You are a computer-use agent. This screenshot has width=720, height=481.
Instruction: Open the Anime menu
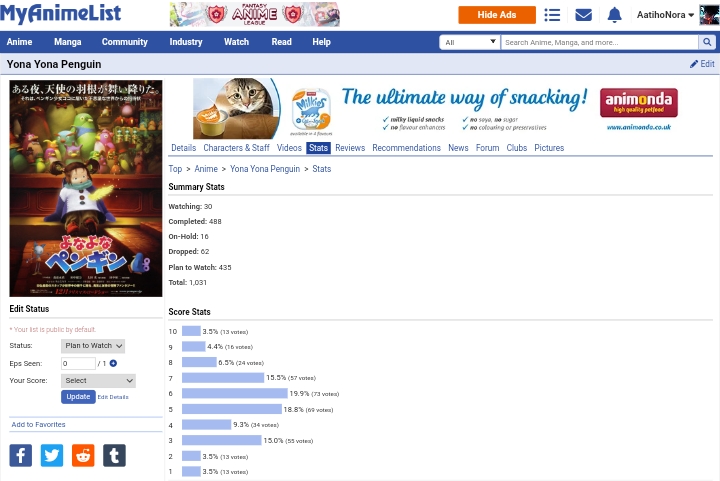click(19, 42)
